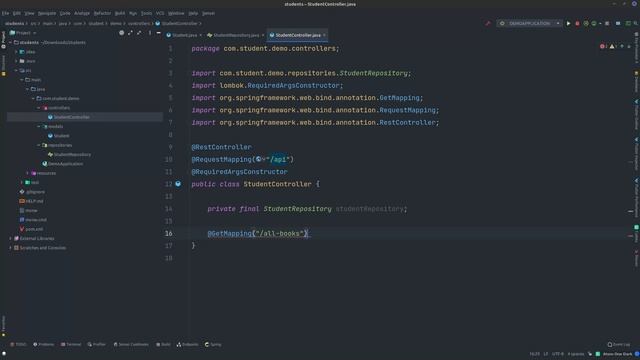Open the Refactor menu
This screenshot has height=360, width=640.
[x=102, y=13]
